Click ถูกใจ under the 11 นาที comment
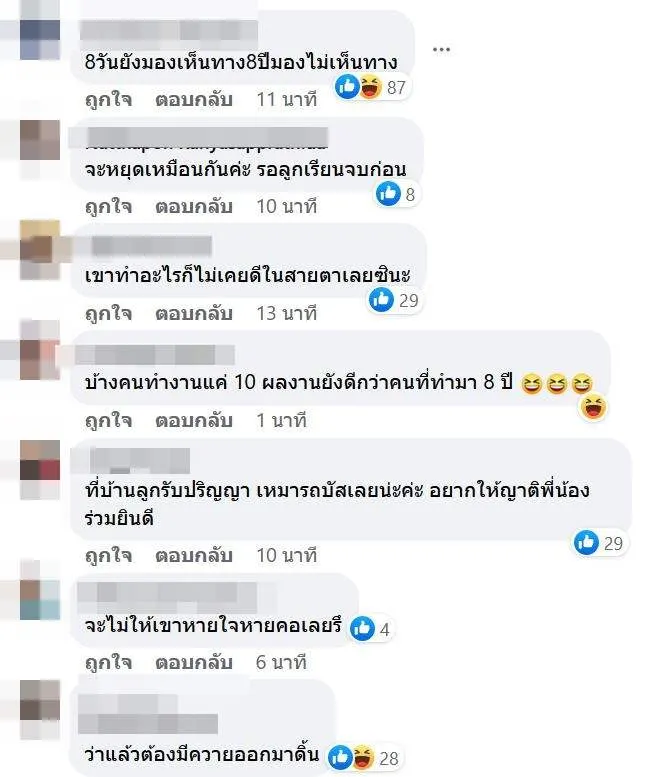Image resolution: width=654 pixels, height=777 pixels. click(x=109, y=100)
